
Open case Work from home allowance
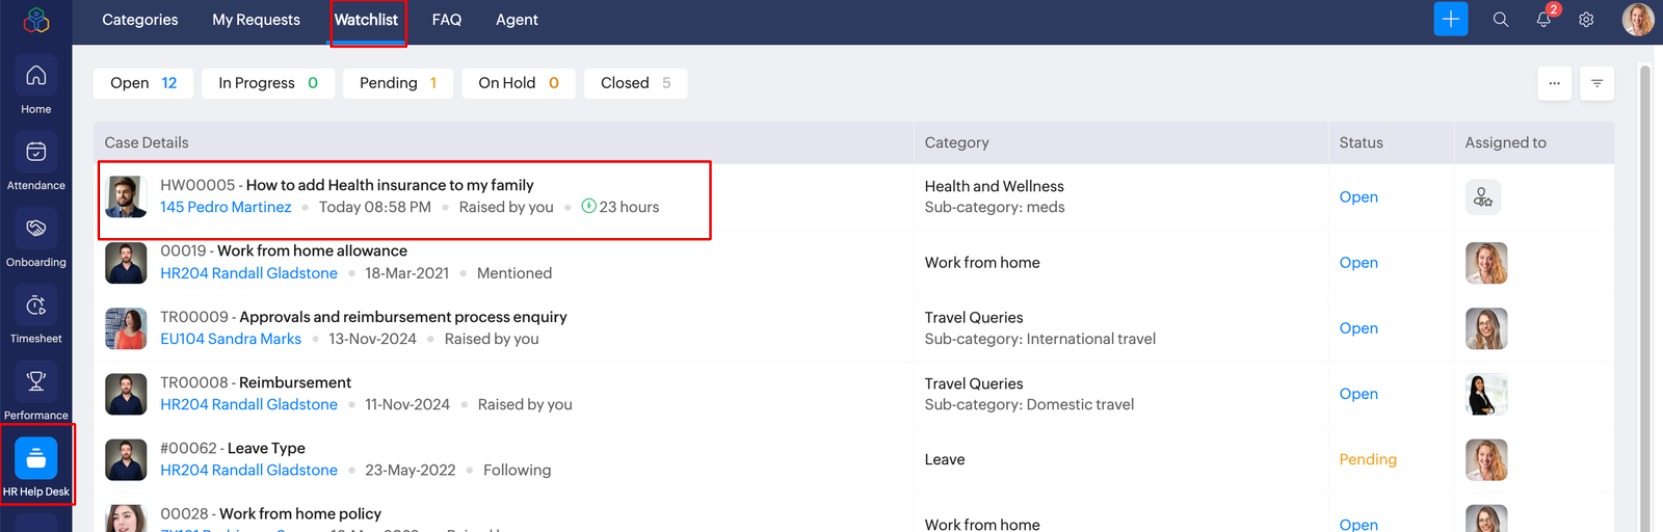[x=312, y=251]
